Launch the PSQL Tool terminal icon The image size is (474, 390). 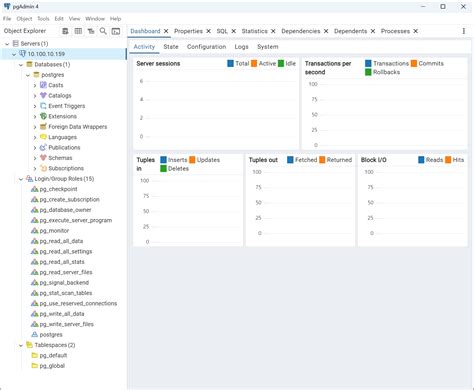(116, 31)
